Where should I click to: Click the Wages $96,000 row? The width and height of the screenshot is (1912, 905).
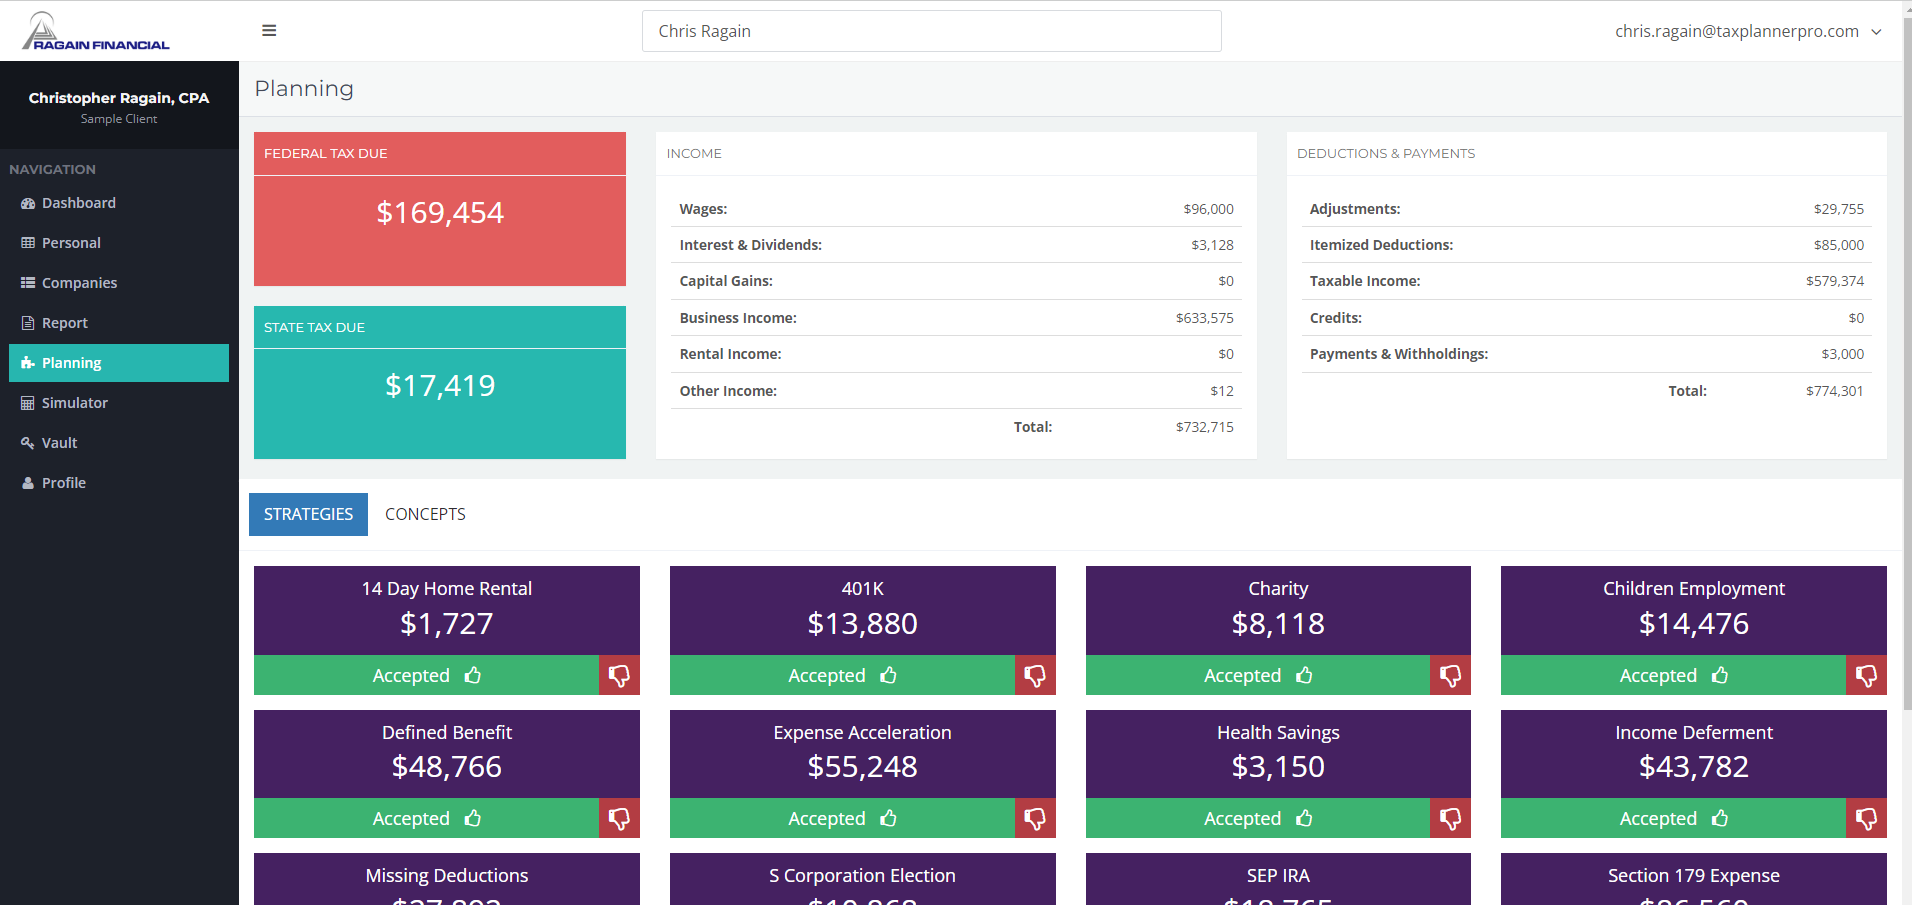tap(956, 209)
